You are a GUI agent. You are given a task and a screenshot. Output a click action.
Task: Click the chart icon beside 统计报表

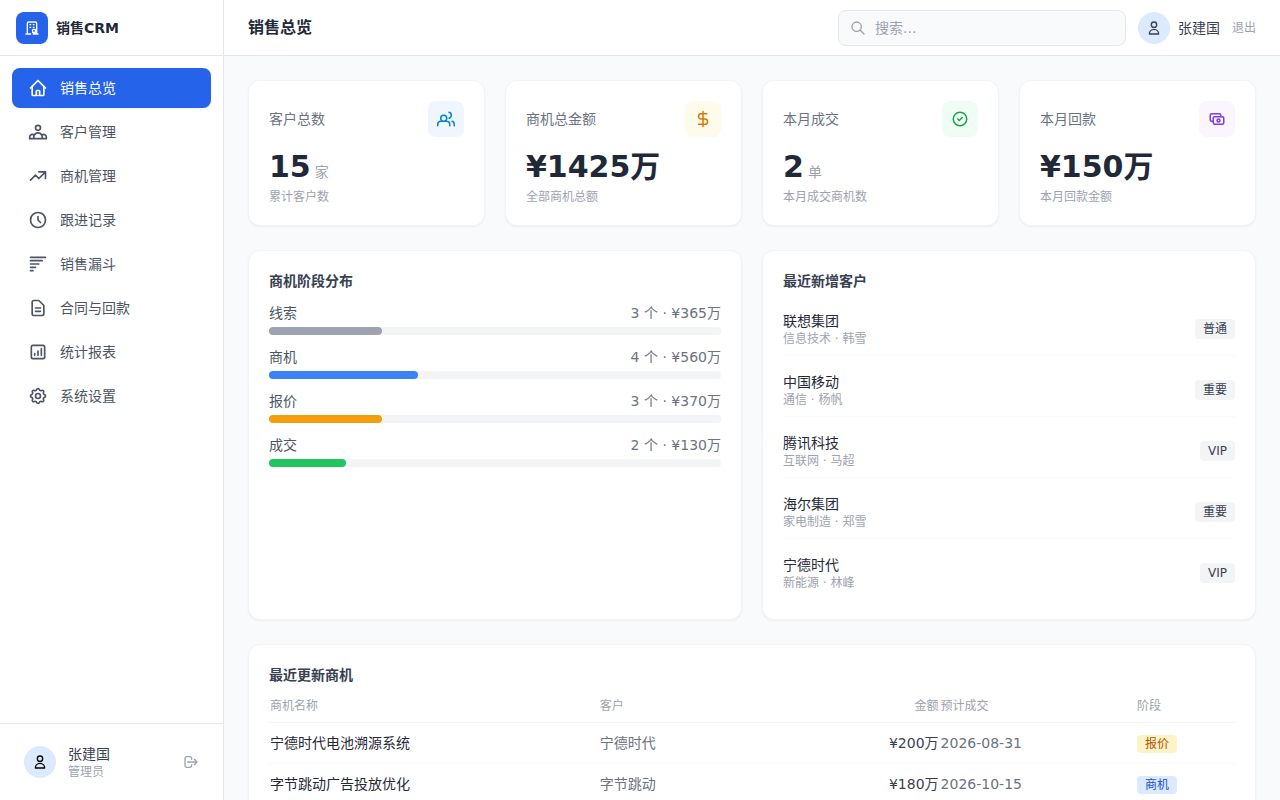tap(38, 352)
